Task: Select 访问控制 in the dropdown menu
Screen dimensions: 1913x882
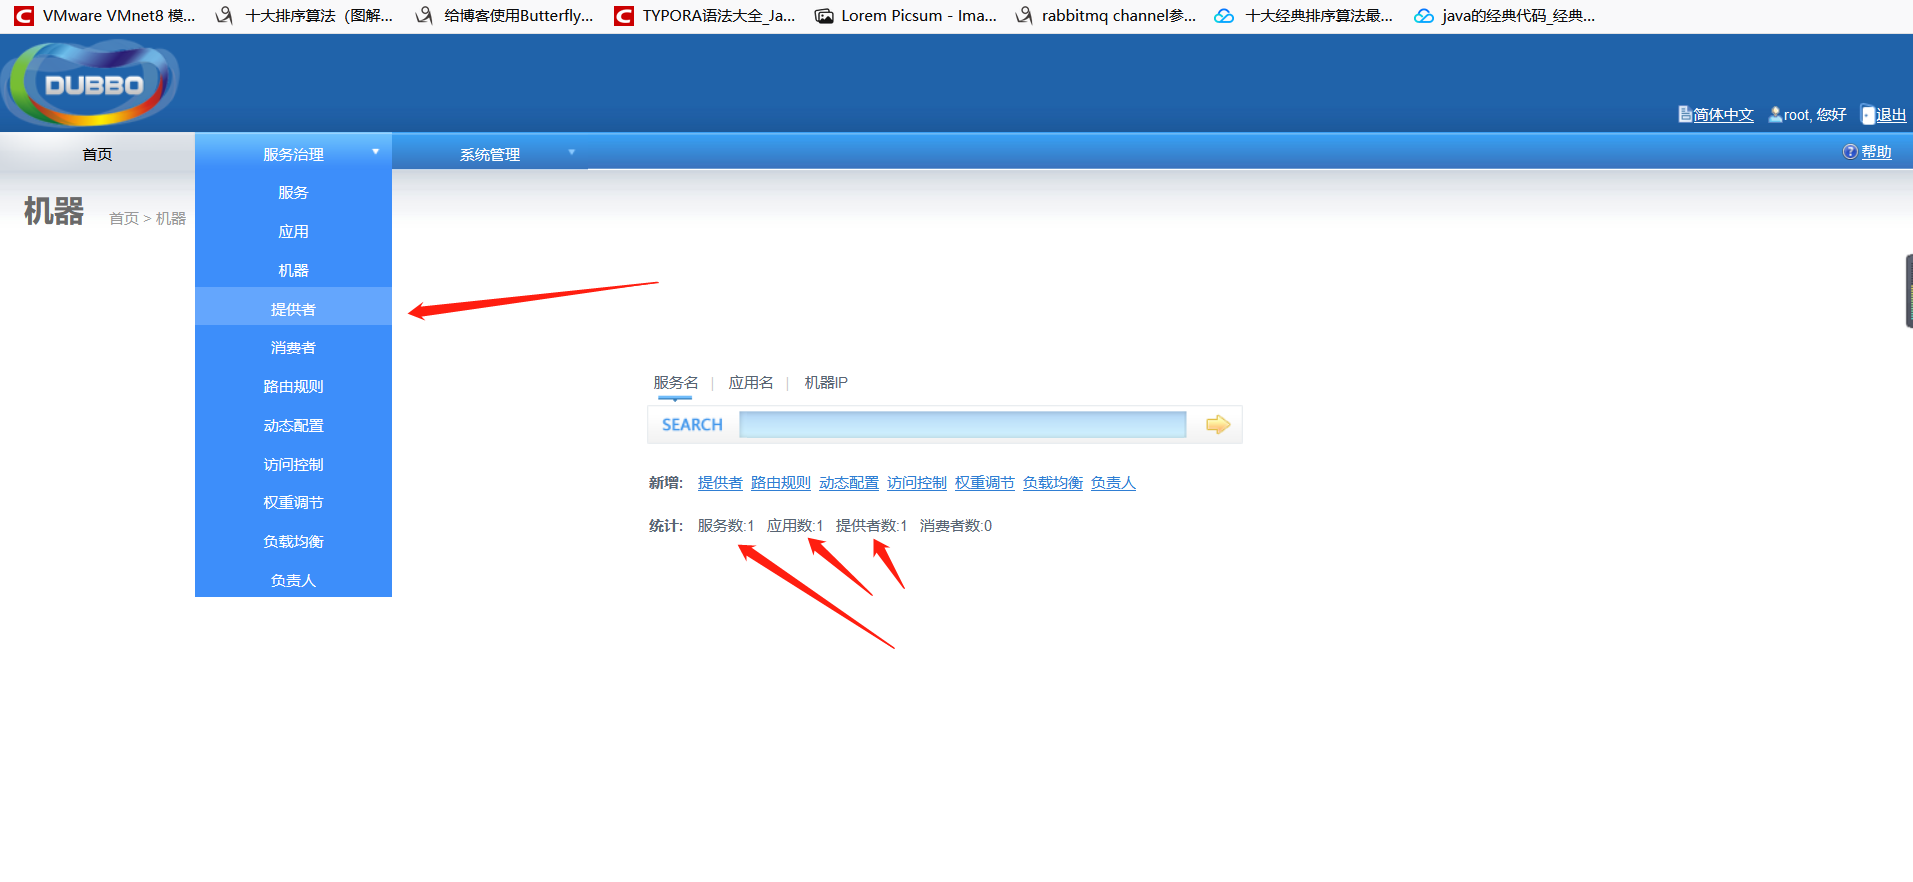Action: (293, 465)
